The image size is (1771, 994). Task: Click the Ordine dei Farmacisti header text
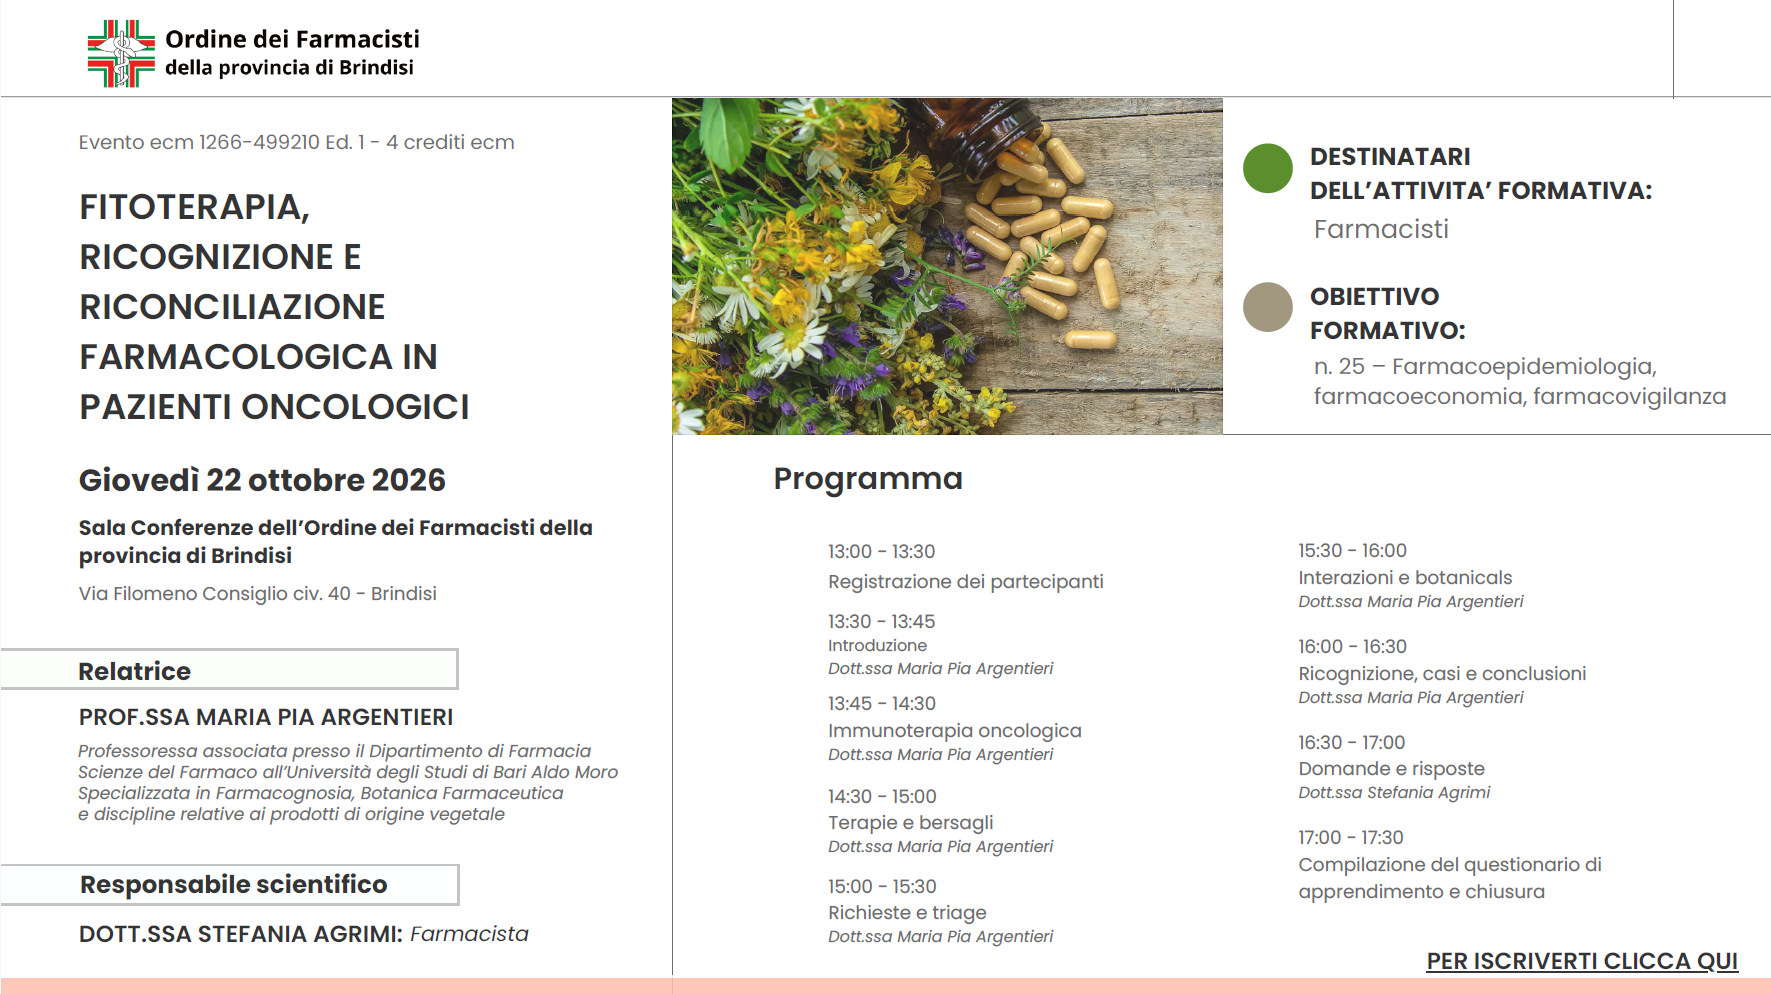coord(292,52)
